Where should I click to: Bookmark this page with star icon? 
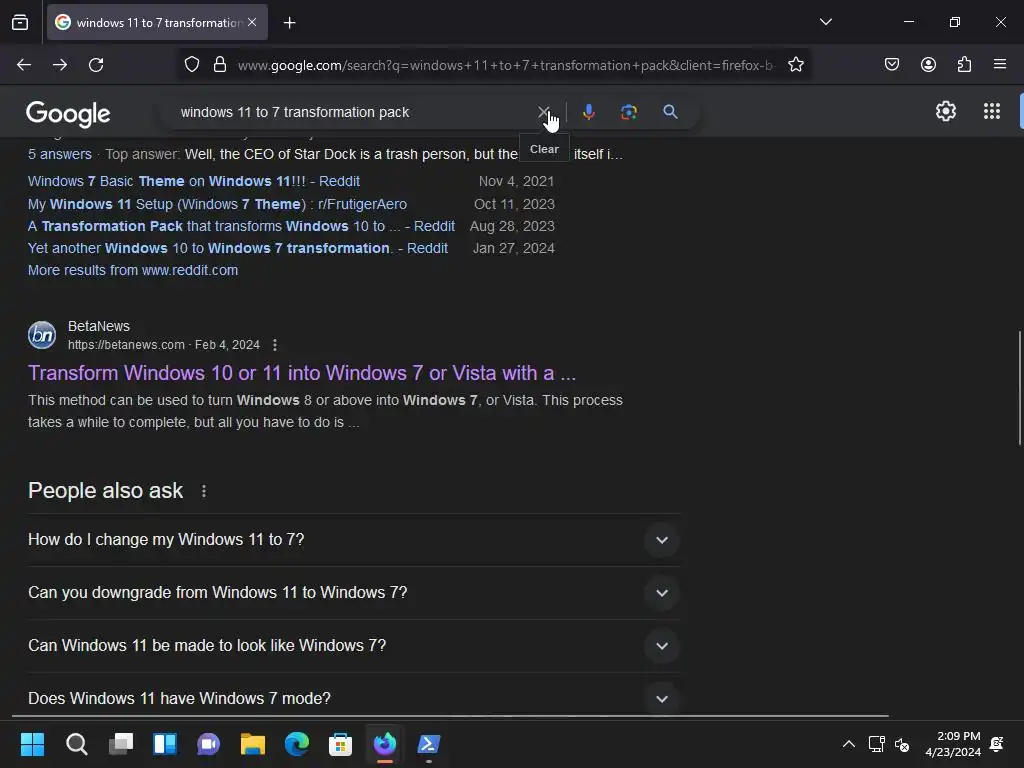(x=795, y=65)
